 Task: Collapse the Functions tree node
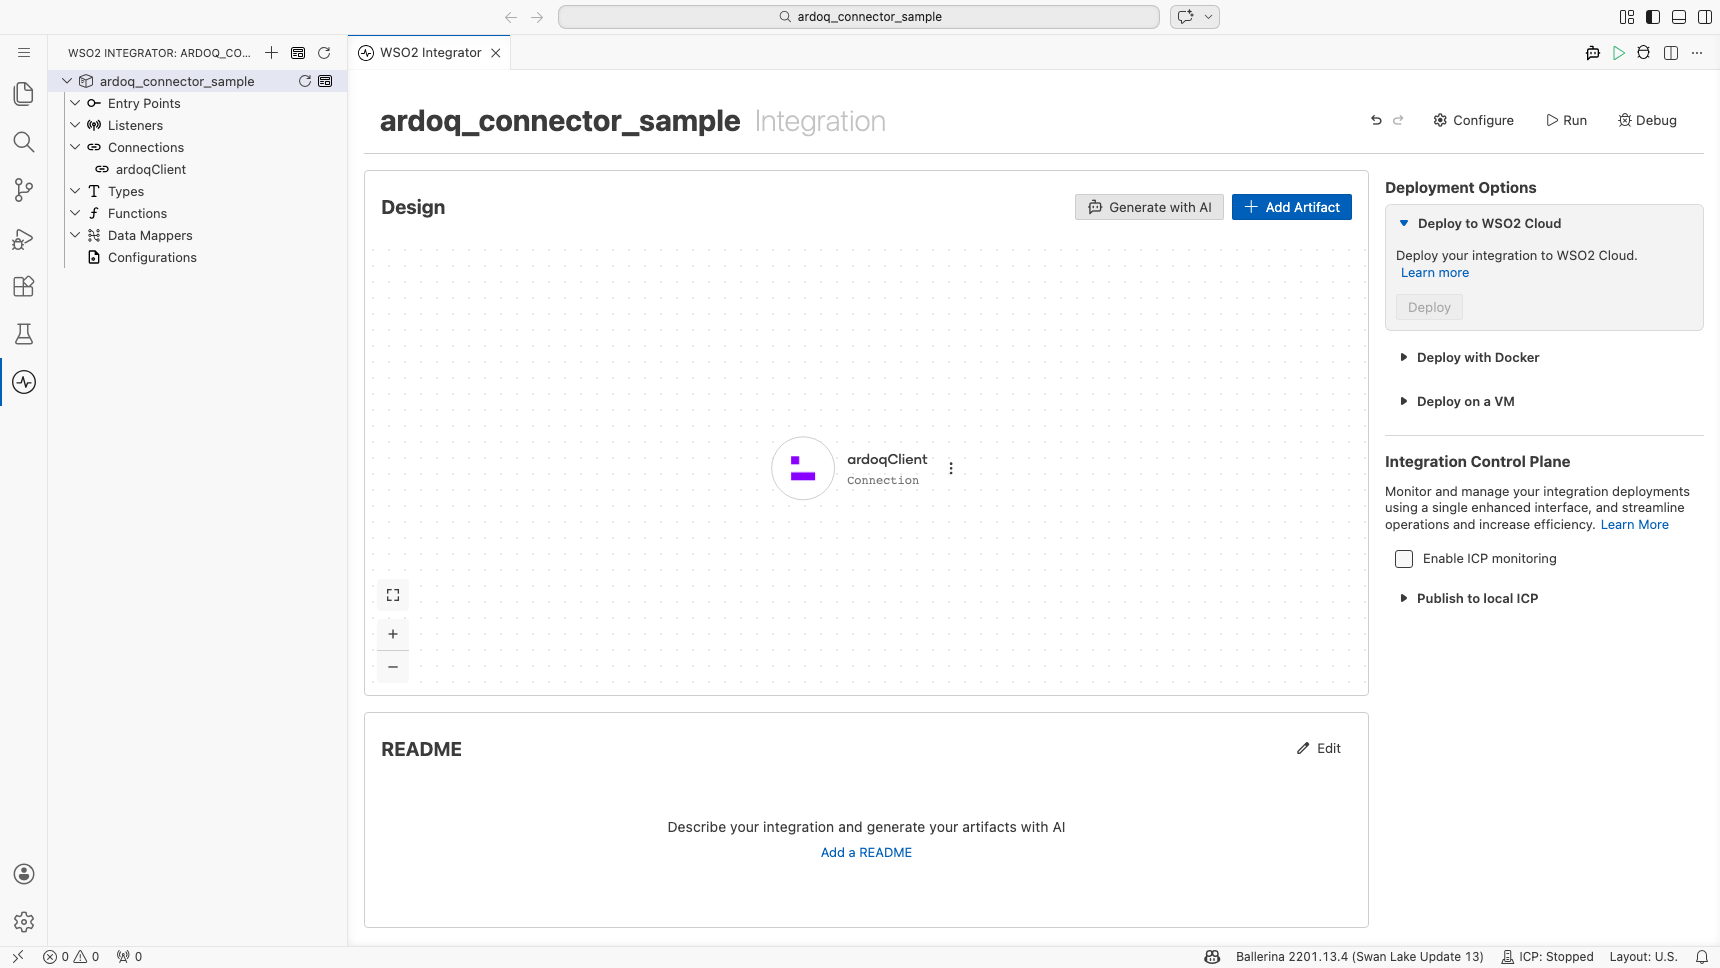coord(75,213)
